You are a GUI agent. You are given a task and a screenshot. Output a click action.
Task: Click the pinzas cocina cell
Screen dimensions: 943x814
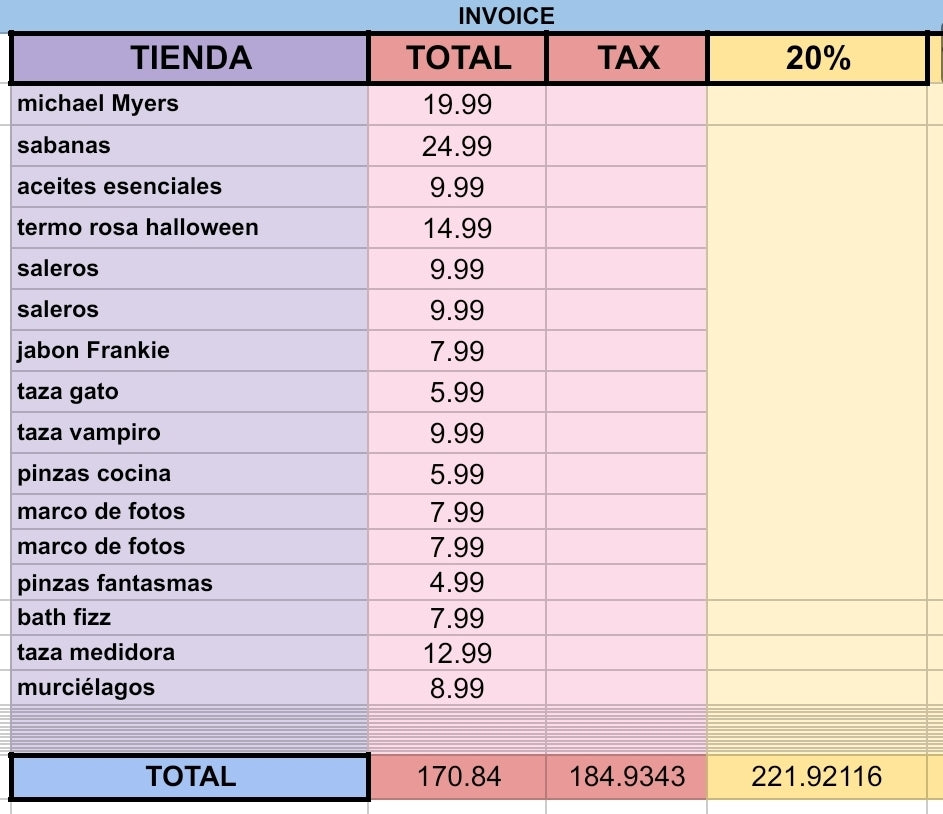coord(190,474)
